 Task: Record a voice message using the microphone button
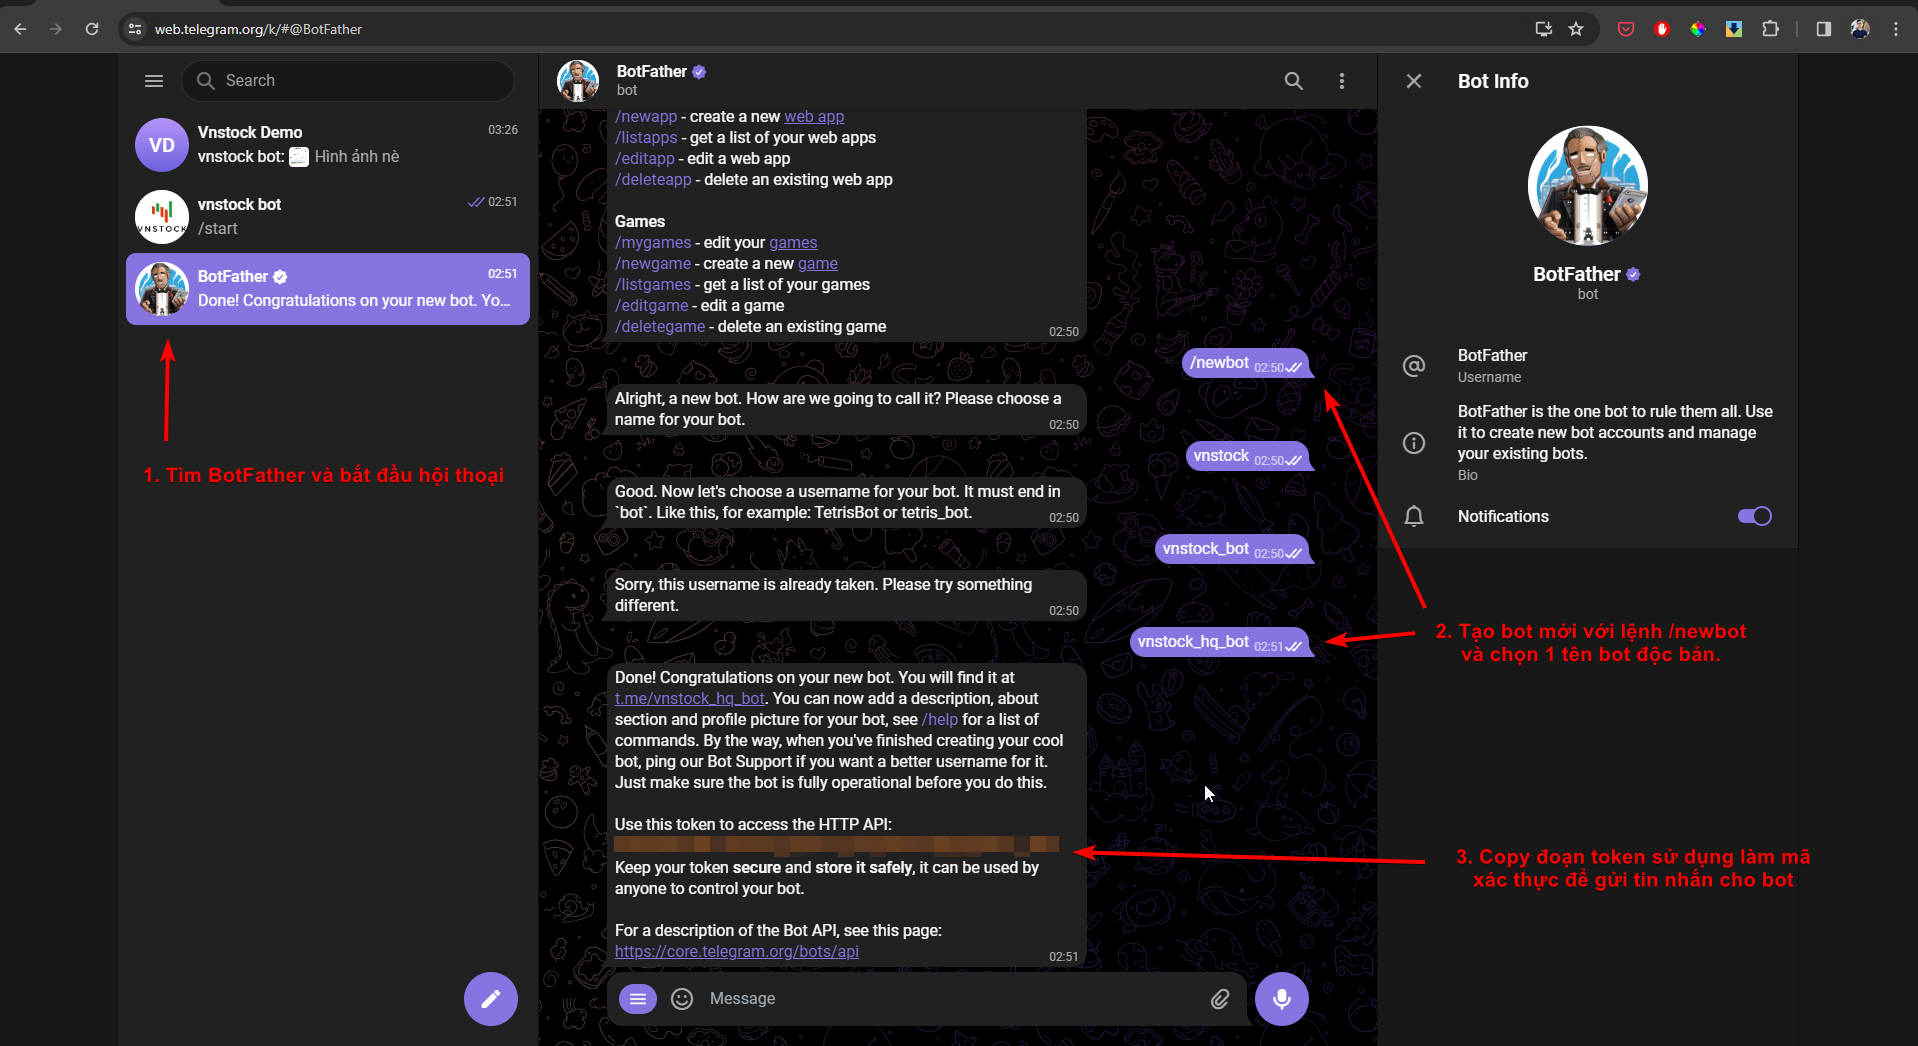(x=1281, y=998)
